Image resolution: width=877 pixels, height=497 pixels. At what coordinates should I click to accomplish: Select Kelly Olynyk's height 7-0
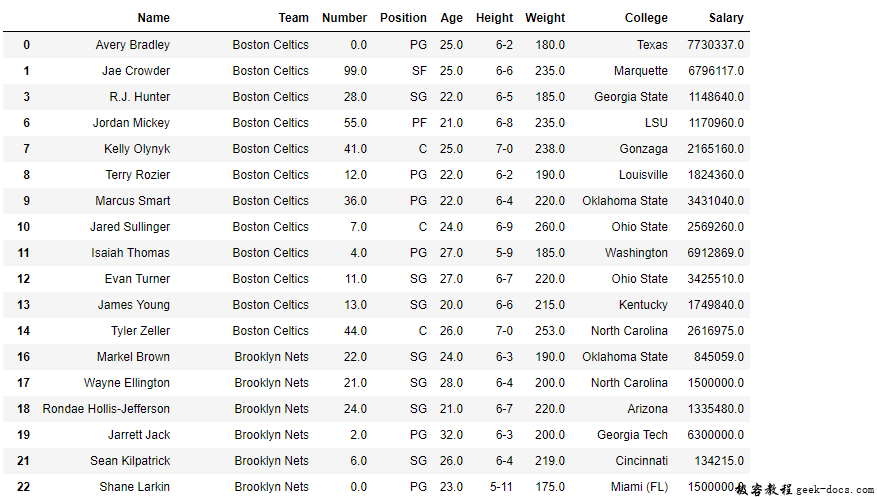pyautogui.click(x=504, y=149)
